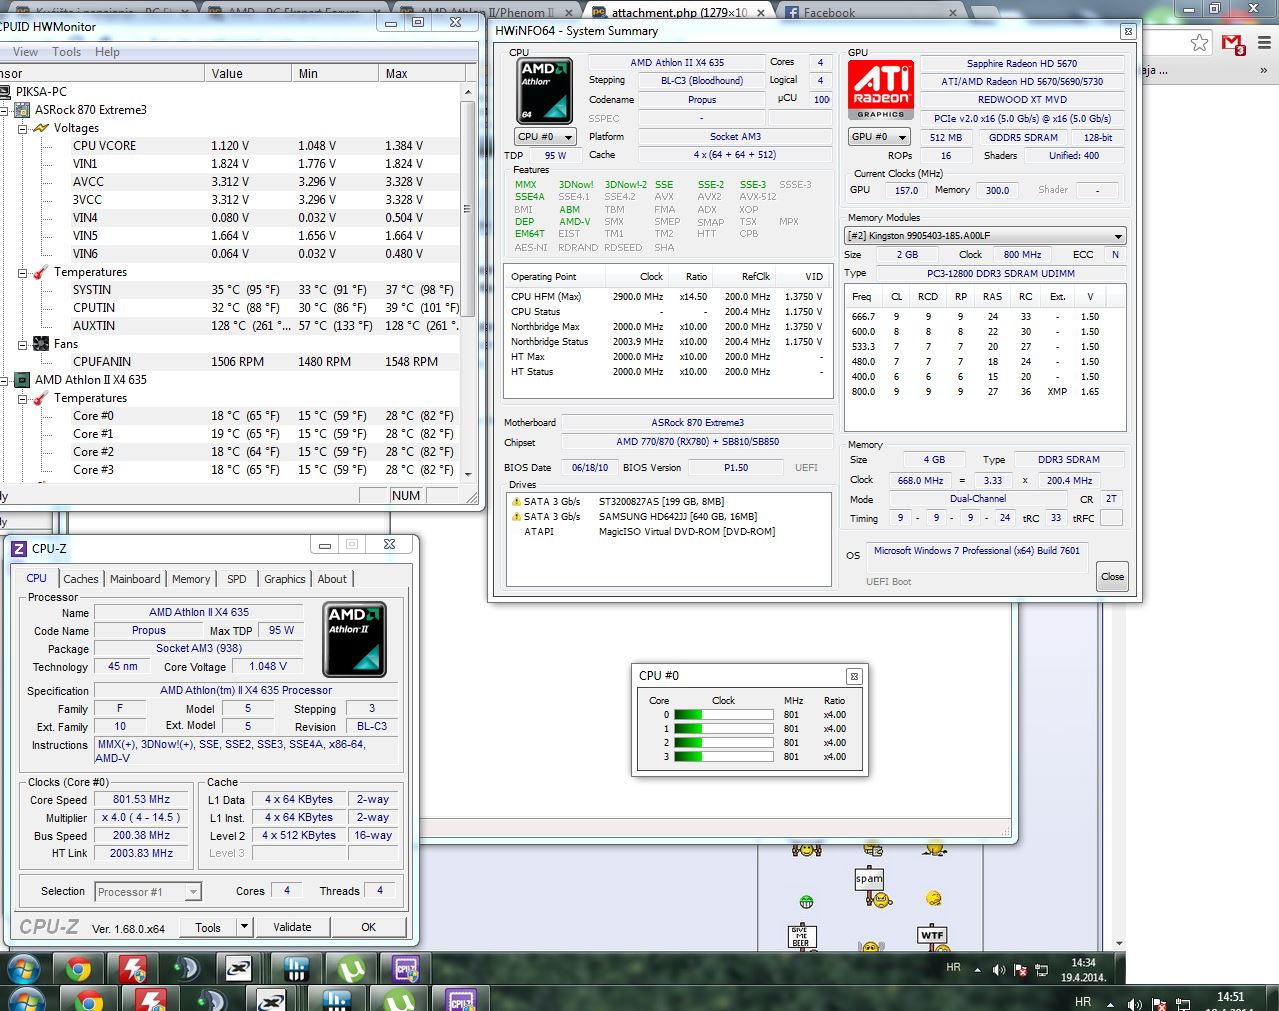Click the Fans icon in HWMonitor tree

pos(41,344)
